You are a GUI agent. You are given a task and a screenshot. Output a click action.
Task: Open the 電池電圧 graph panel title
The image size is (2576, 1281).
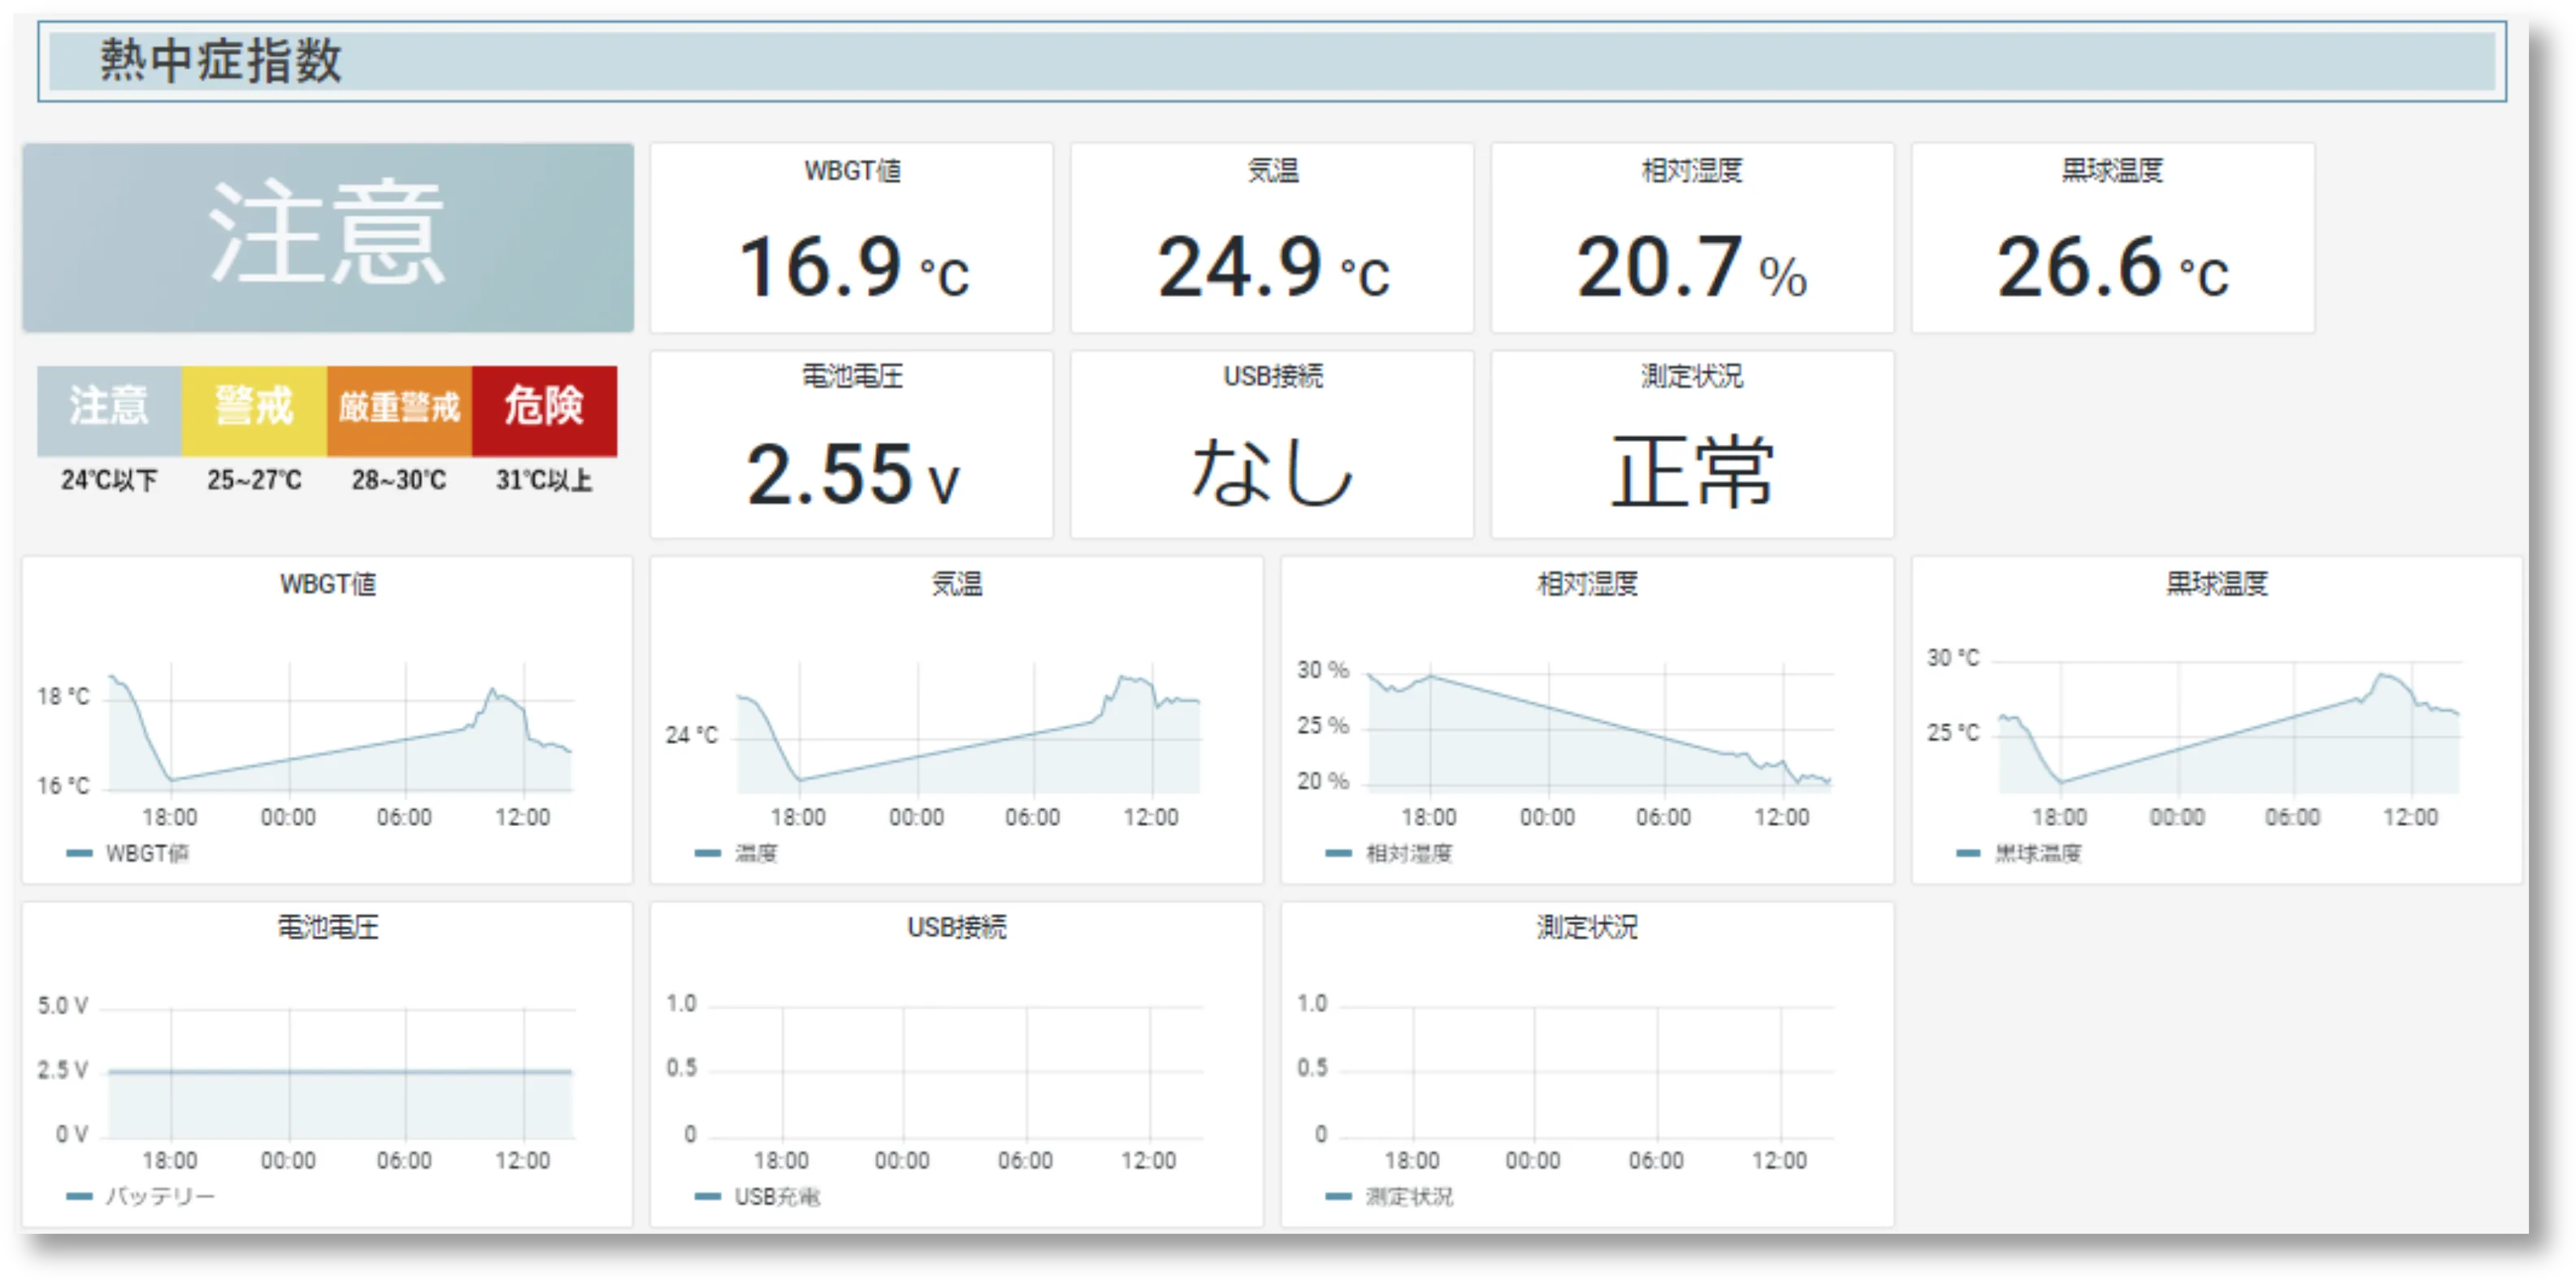pyautogui.click(x=328, y=928)
